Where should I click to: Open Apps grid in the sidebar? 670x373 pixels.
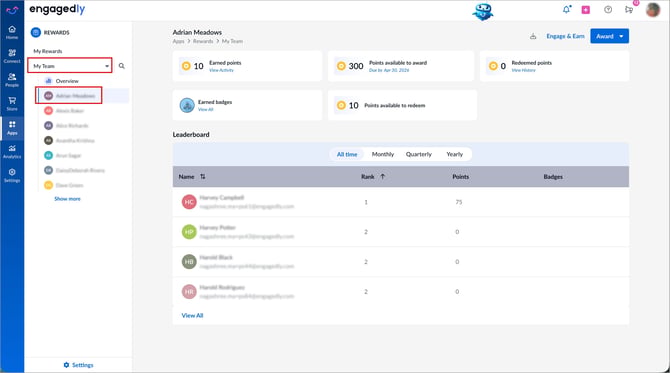pyautogui.click(x=12, y=128)
